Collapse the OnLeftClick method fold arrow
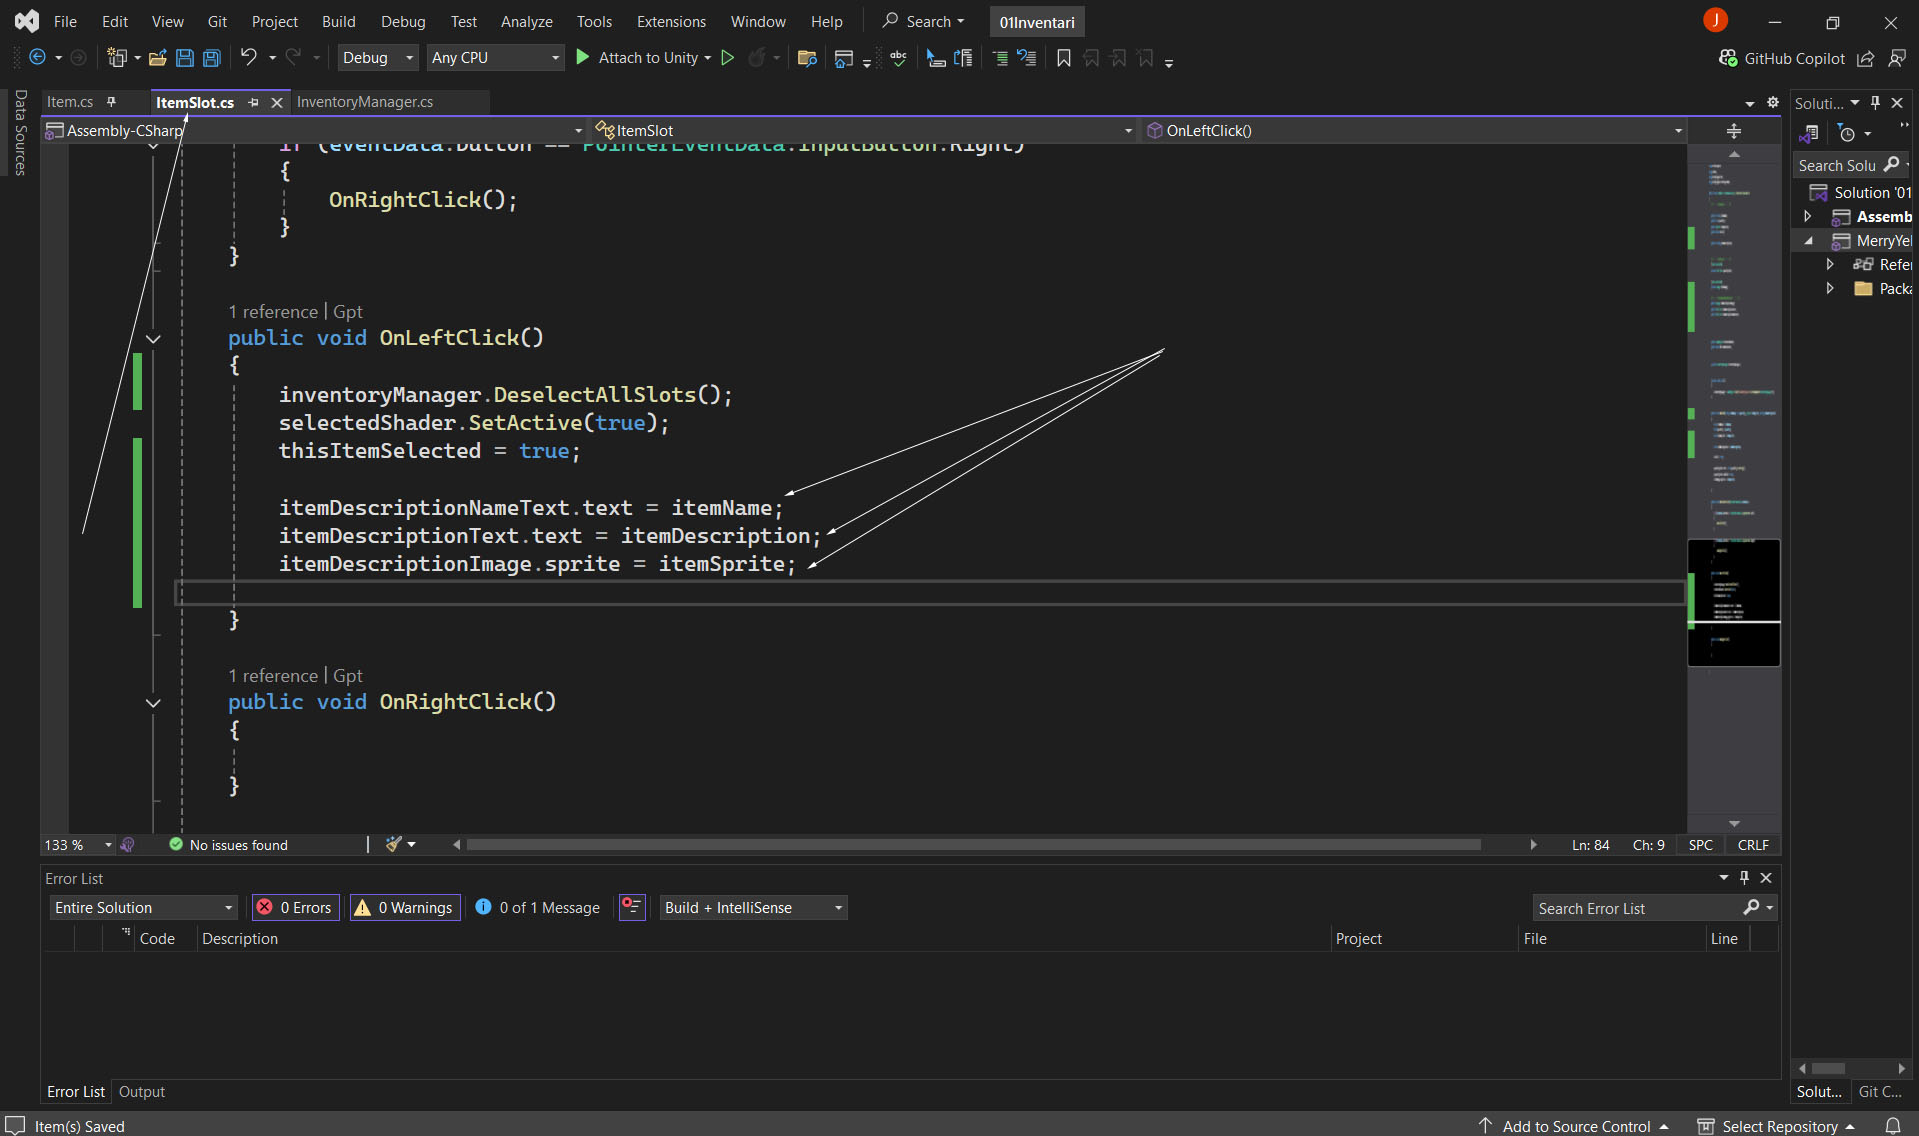Image resolution: width=1919 pixels, height=1136 pixels. pos(153,339)
